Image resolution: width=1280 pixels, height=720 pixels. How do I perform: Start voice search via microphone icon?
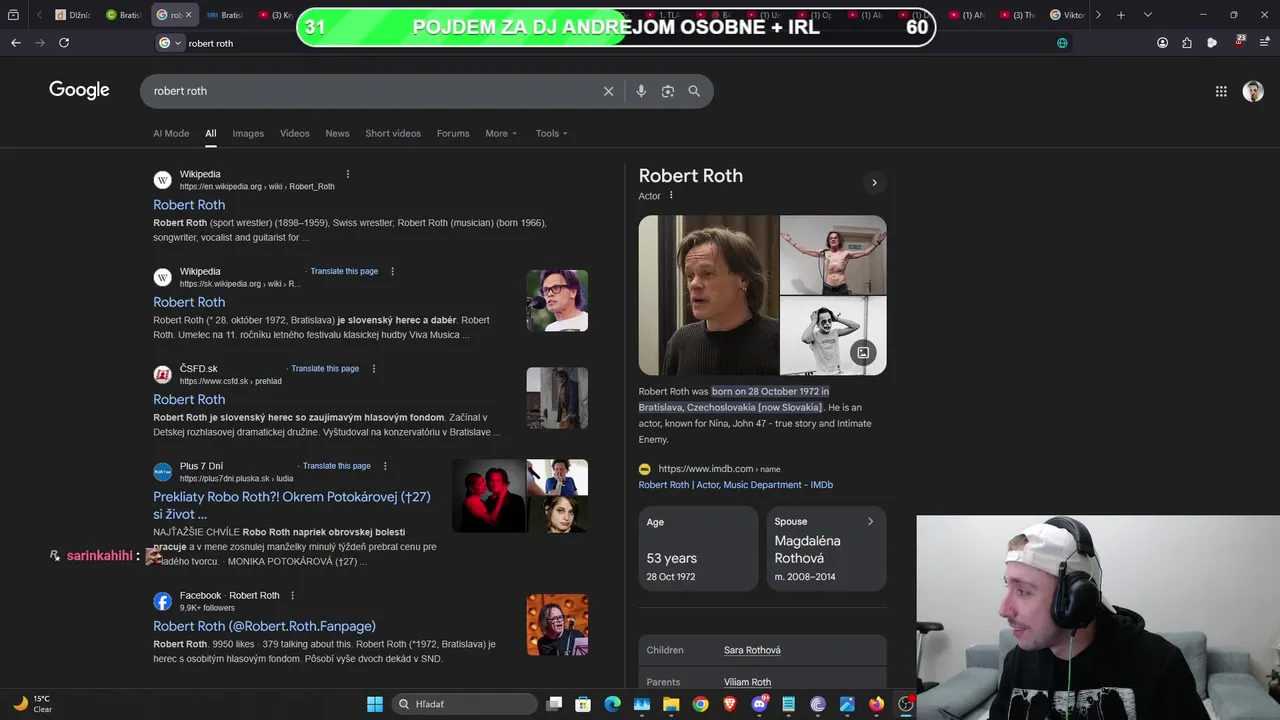[641, 91]
